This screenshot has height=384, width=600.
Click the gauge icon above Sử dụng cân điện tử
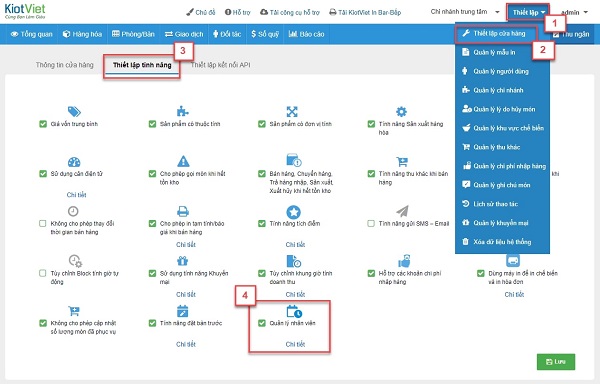pyautogui.click(x=74, y=161)
